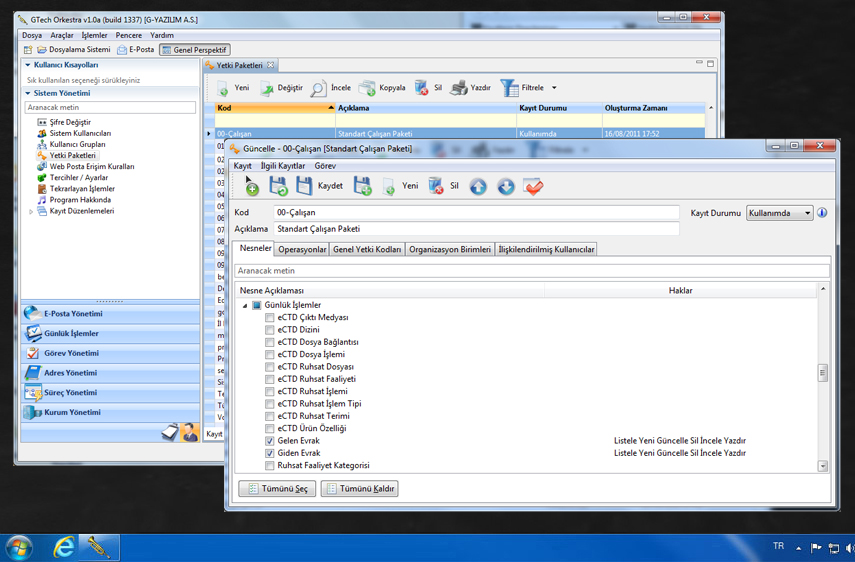Switch to the Operasyonlar tab
The image size is (855, 562).
point(302,250)
